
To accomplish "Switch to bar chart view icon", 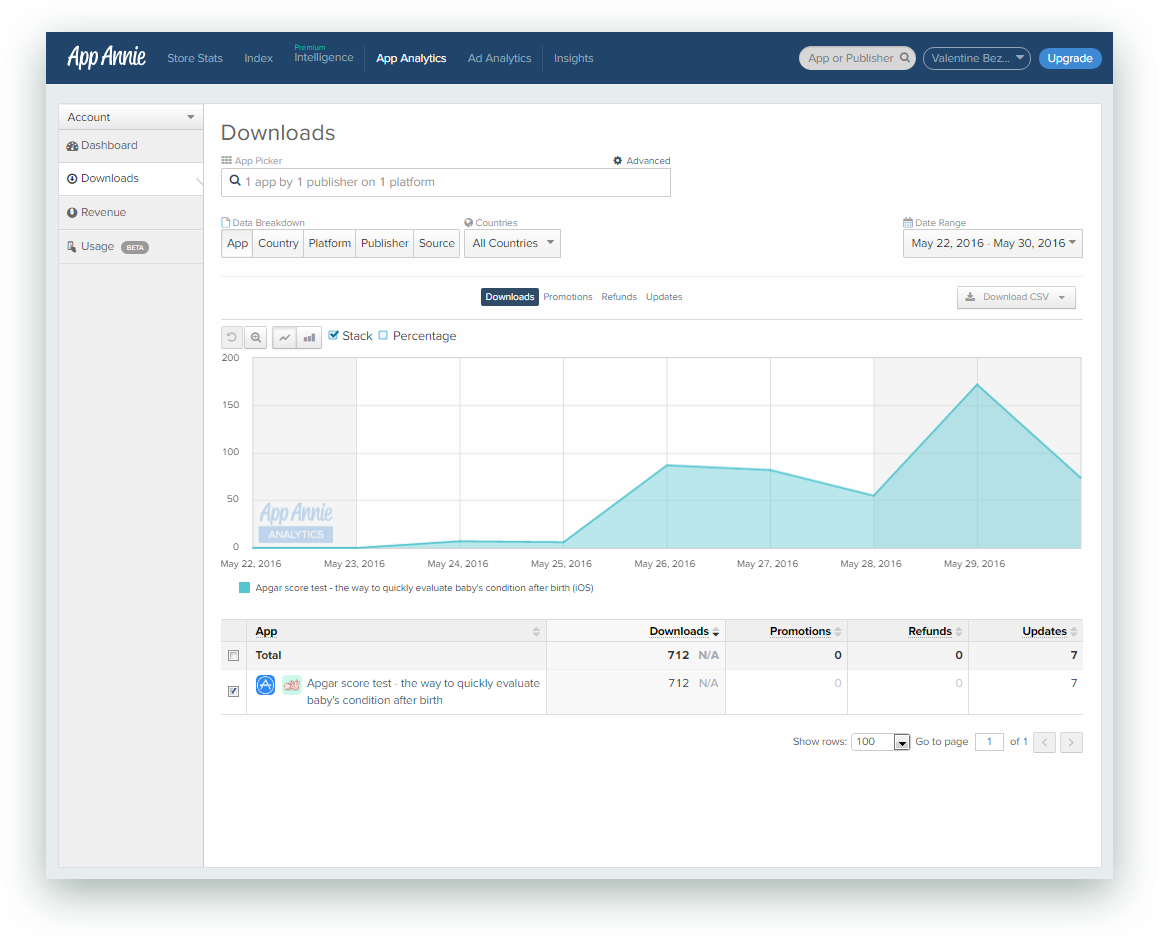I will coord(310,338).
